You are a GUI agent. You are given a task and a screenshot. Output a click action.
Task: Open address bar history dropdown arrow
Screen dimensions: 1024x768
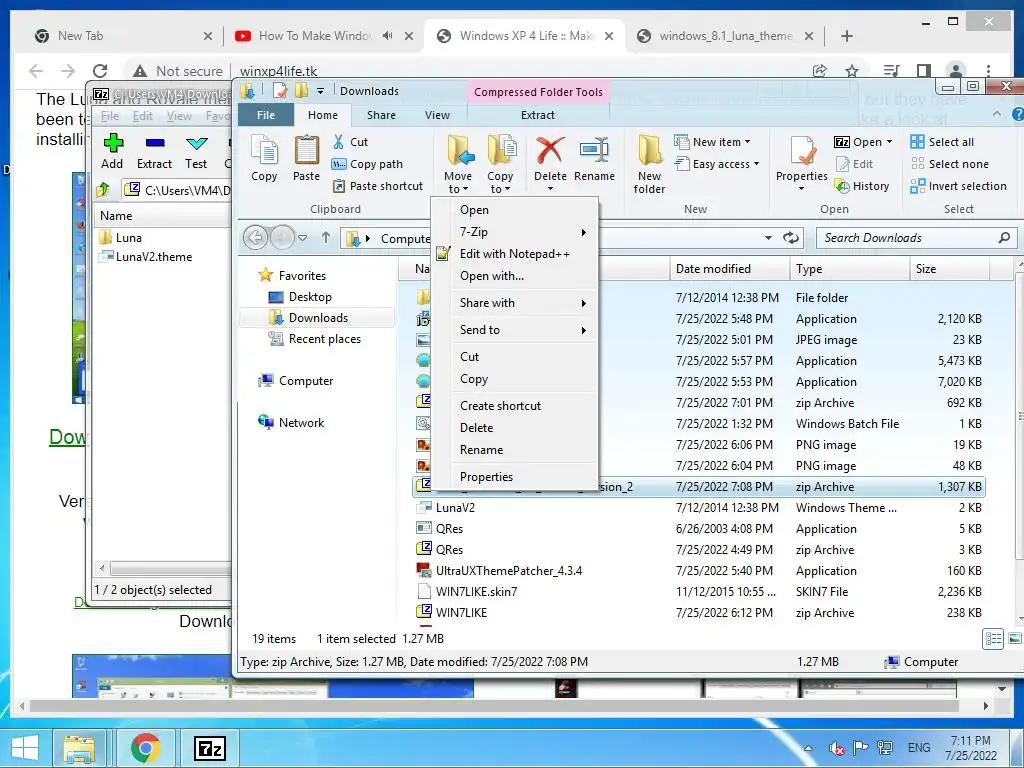[x=769, y=238]
